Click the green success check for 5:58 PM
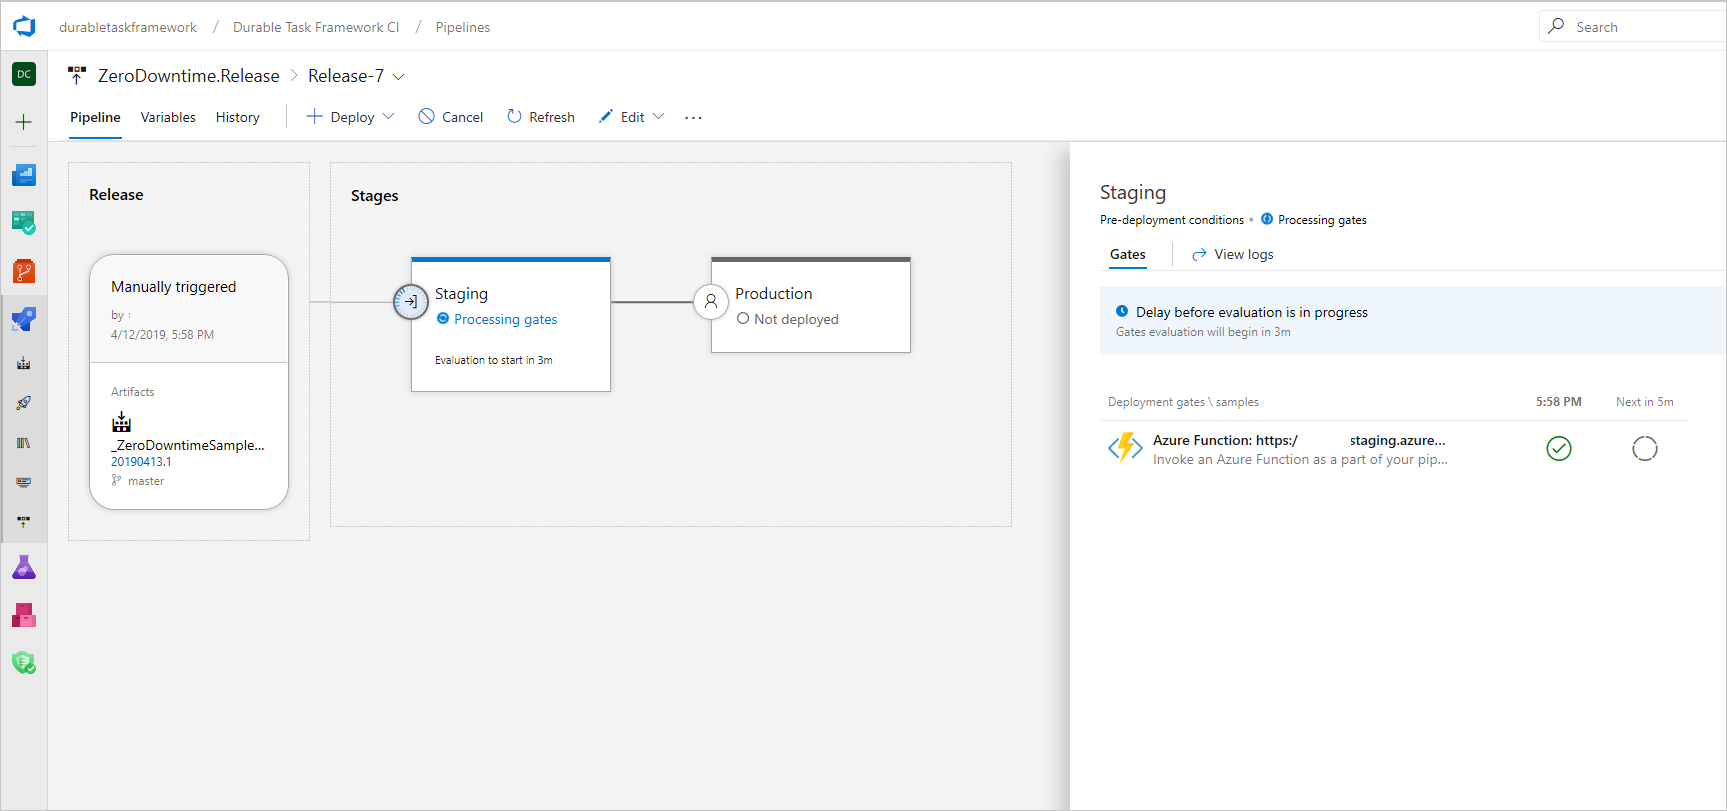Image resolution: width=1727 pixels, height=811 pixels. [1558, 448]
